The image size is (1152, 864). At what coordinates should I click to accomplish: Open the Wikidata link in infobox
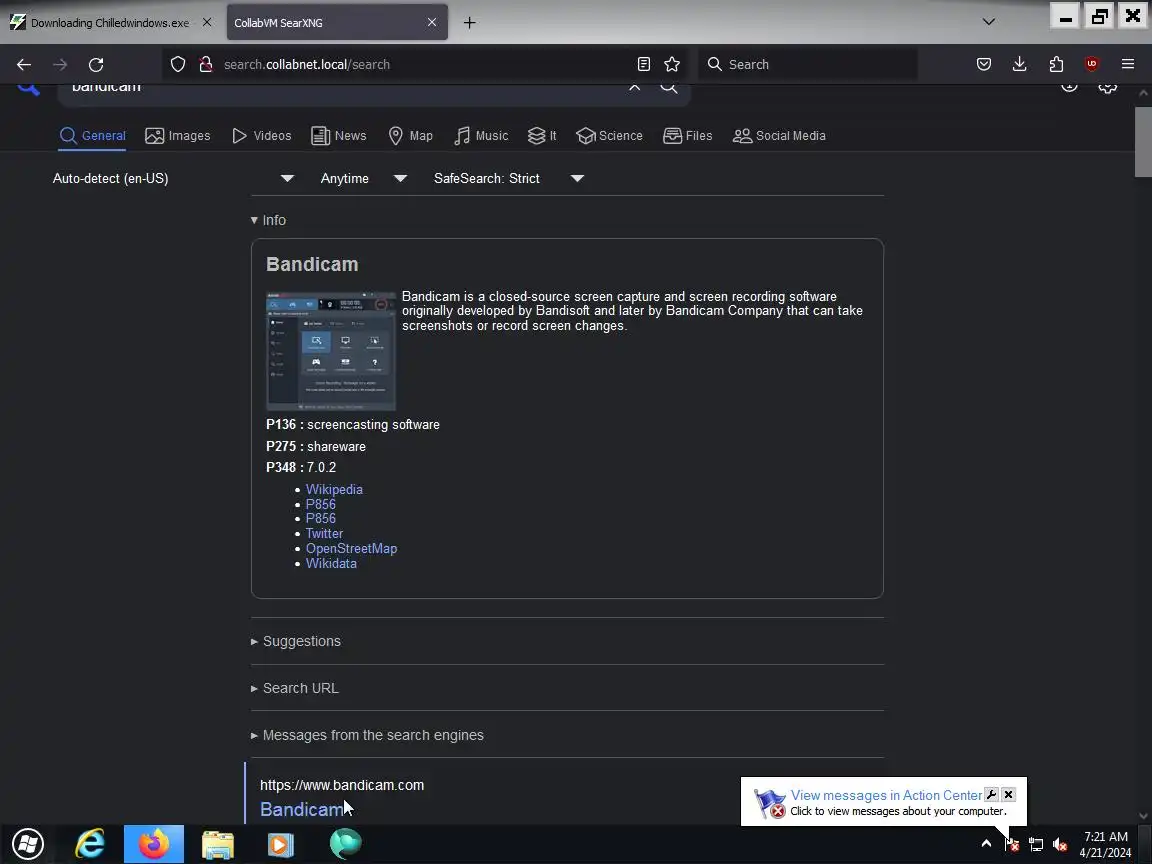coord(331,564)
